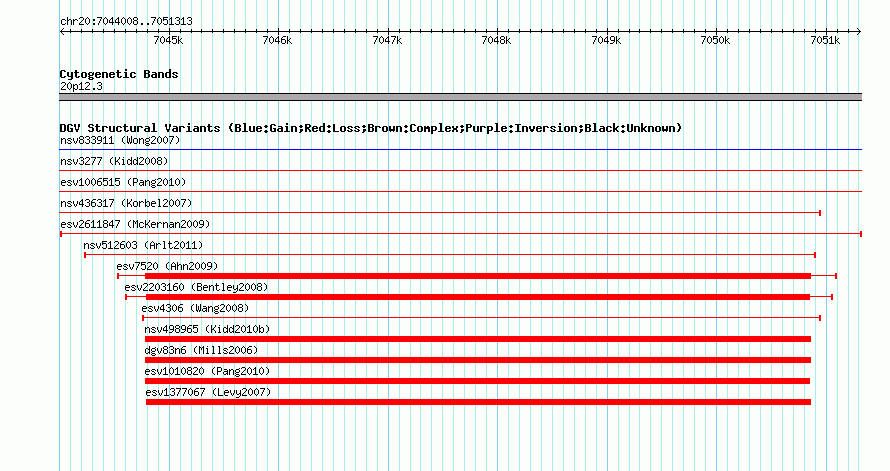
Task: Click the nsv833911 (Wong2007) variant label
Action: [x=120, y=140]
